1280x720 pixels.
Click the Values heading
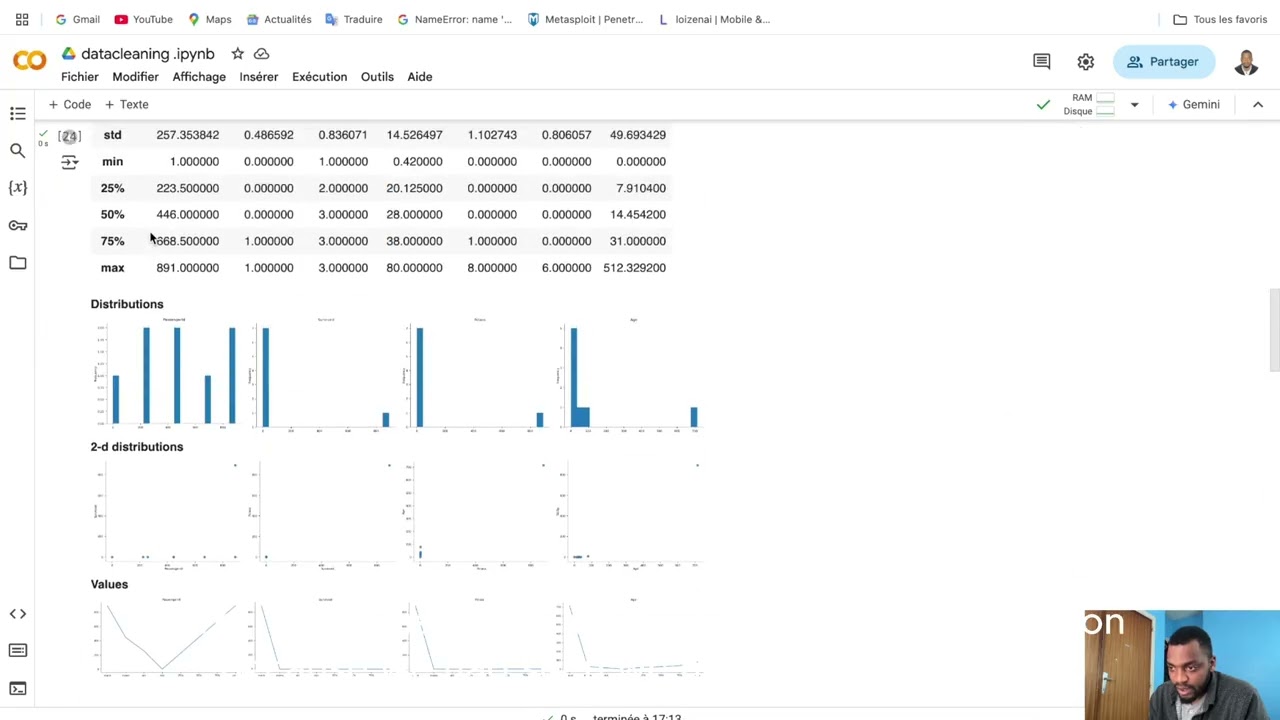coord(109,584)
